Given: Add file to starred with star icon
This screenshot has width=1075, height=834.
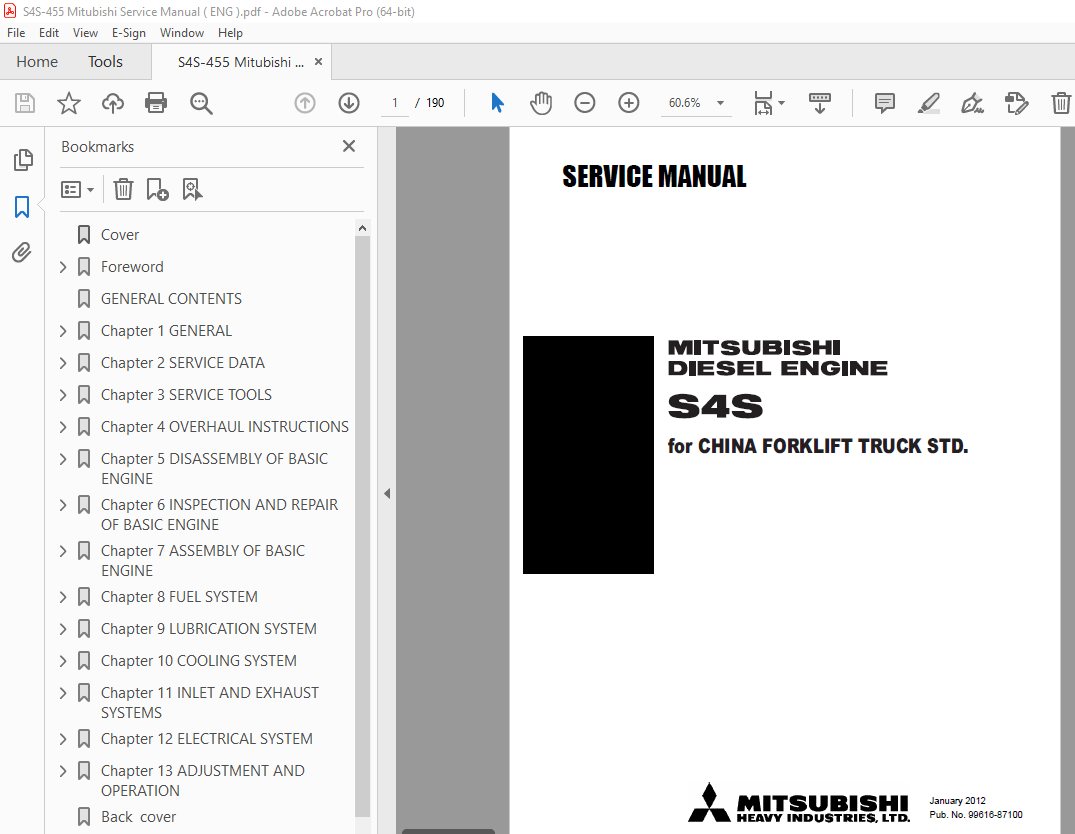Looking at the screenshot, I should [x=69, y=103].
